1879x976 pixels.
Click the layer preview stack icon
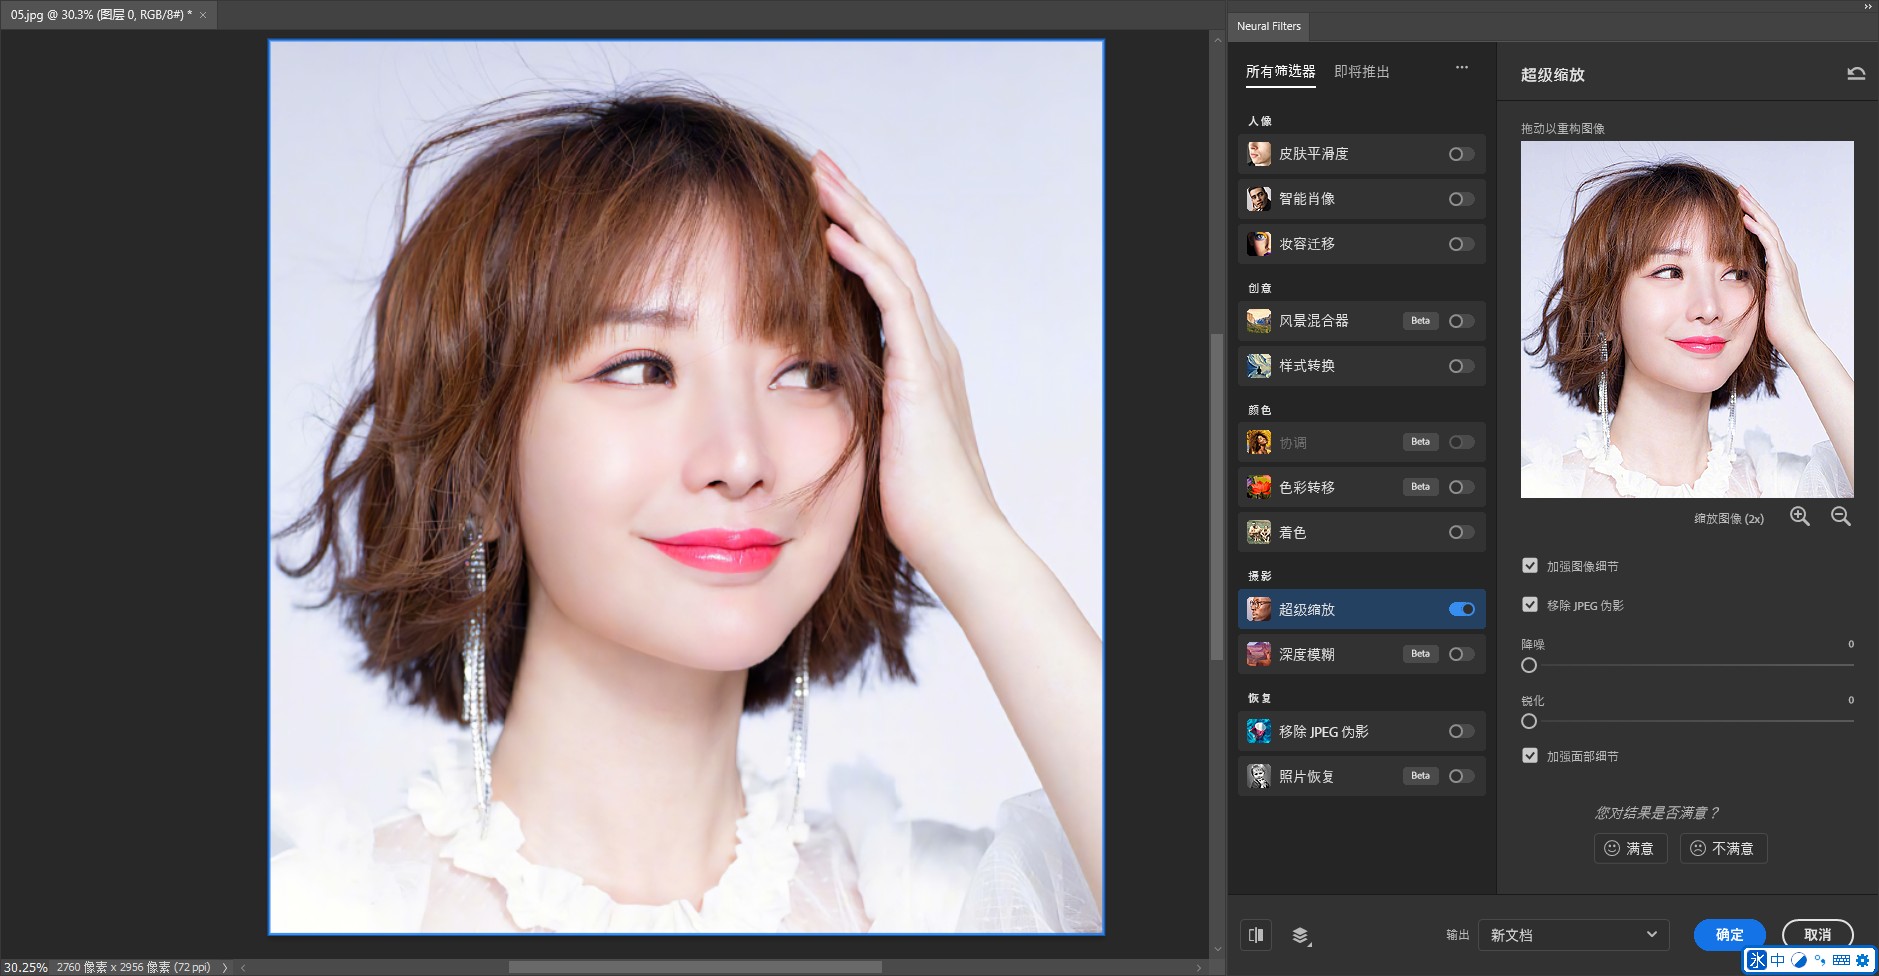[x=1300, y=935]
